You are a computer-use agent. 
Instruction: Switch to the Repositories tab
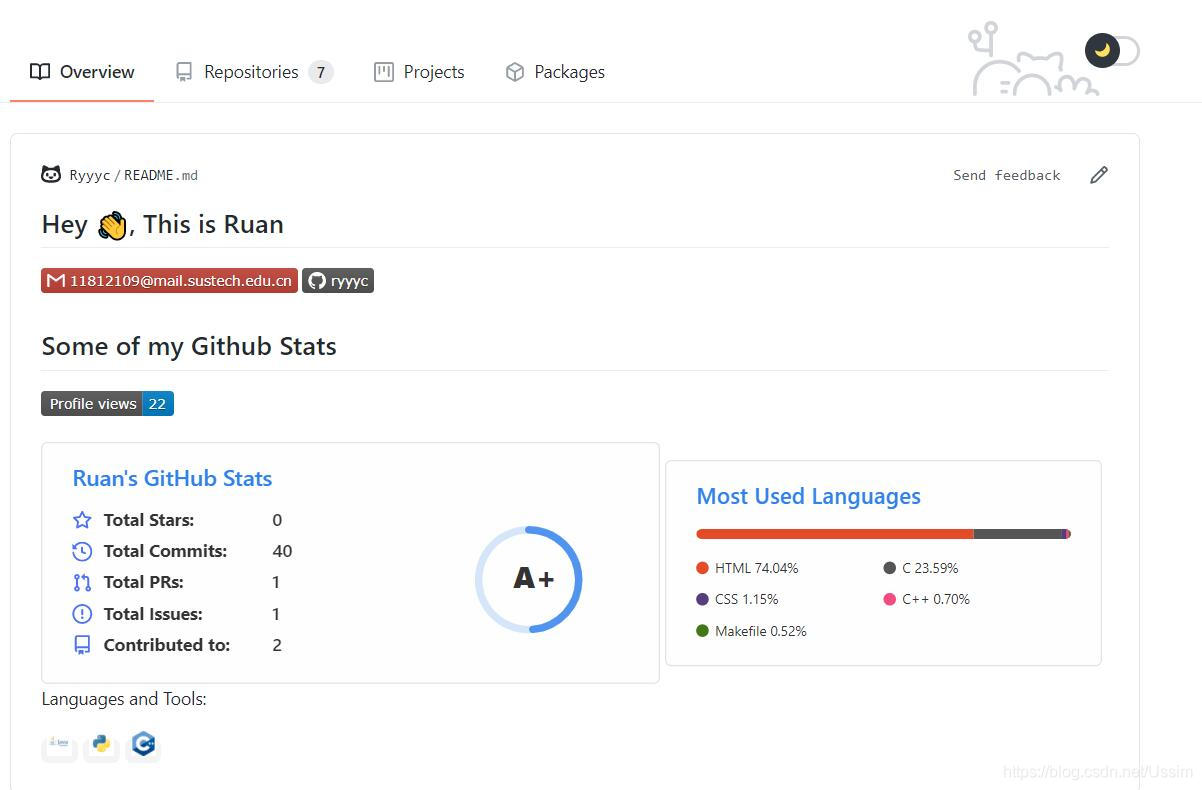click(x=253, y=72)
